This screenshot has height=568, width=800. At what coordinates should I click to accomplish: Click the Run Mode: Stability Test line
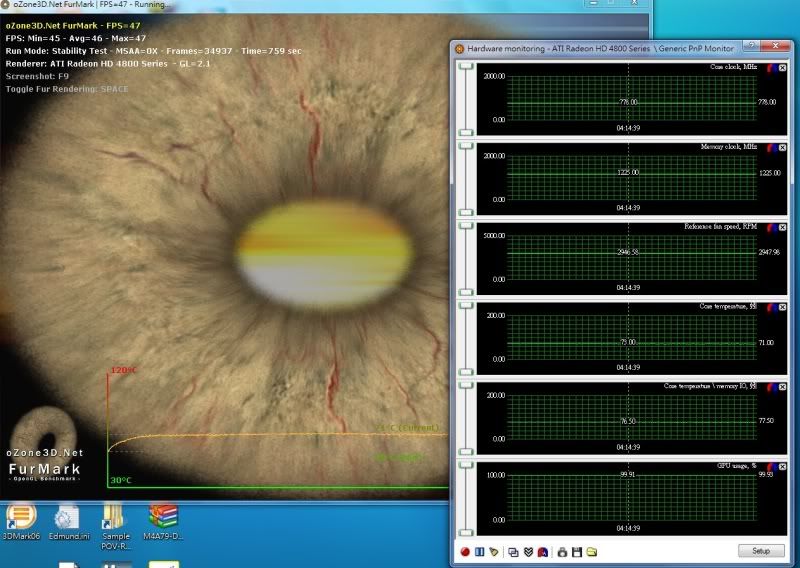coord(154,51)
